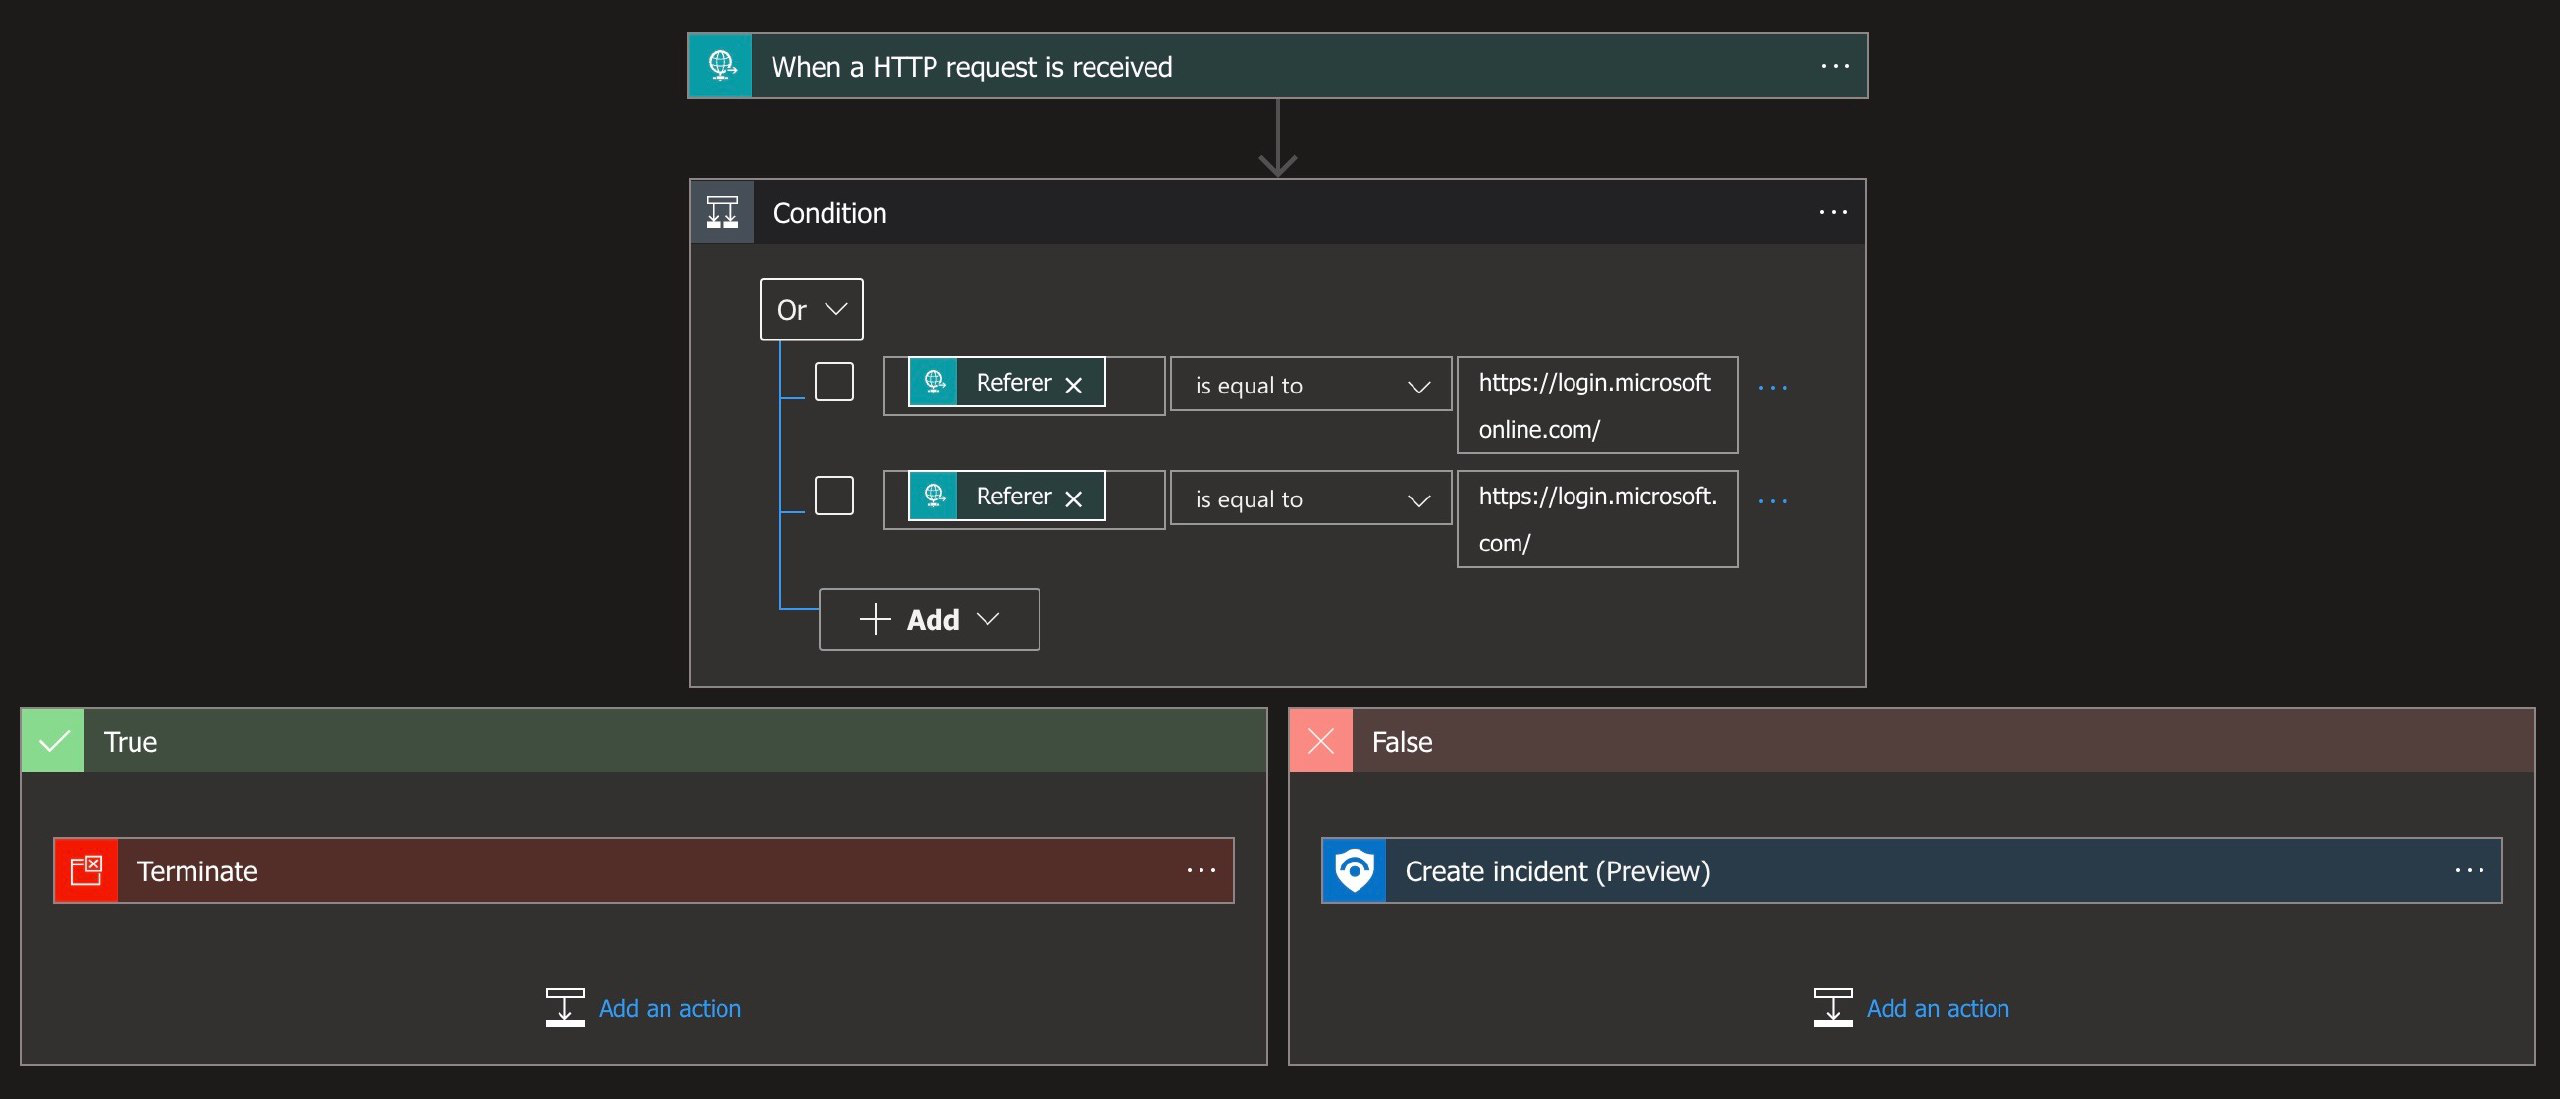Click the Create incident shield icon

click(x=1354, y=870)
